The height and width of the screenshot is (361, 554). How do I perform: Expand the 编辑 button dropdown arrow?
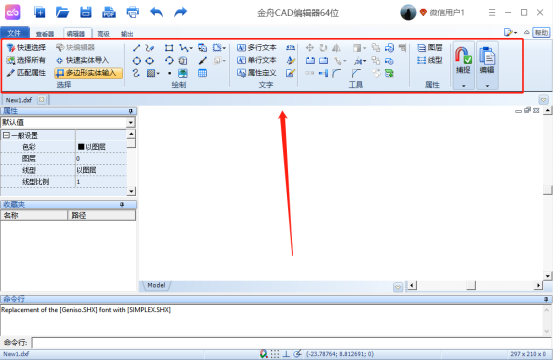coord(487,85)
